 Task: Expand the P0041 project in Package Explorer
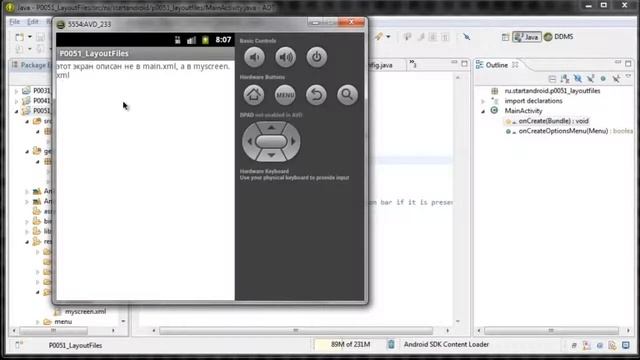[16, 101]
